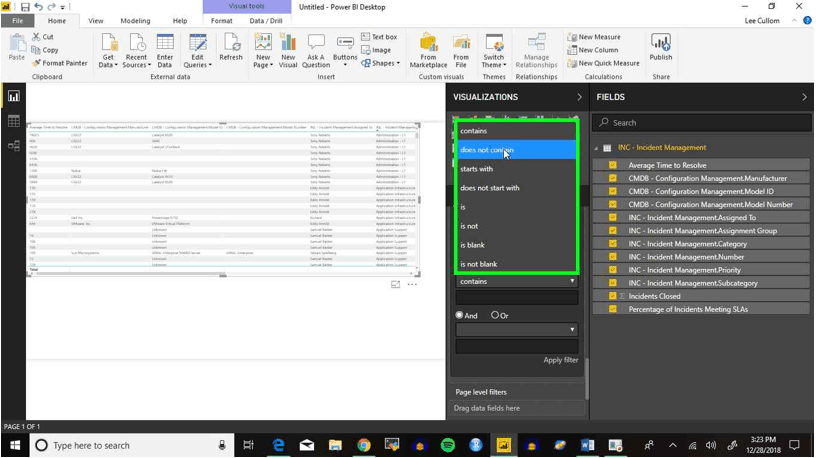The width and height of the screenshot is (816, 458).
Task: Click Apply filter
Action: click(x=560, y=360)
